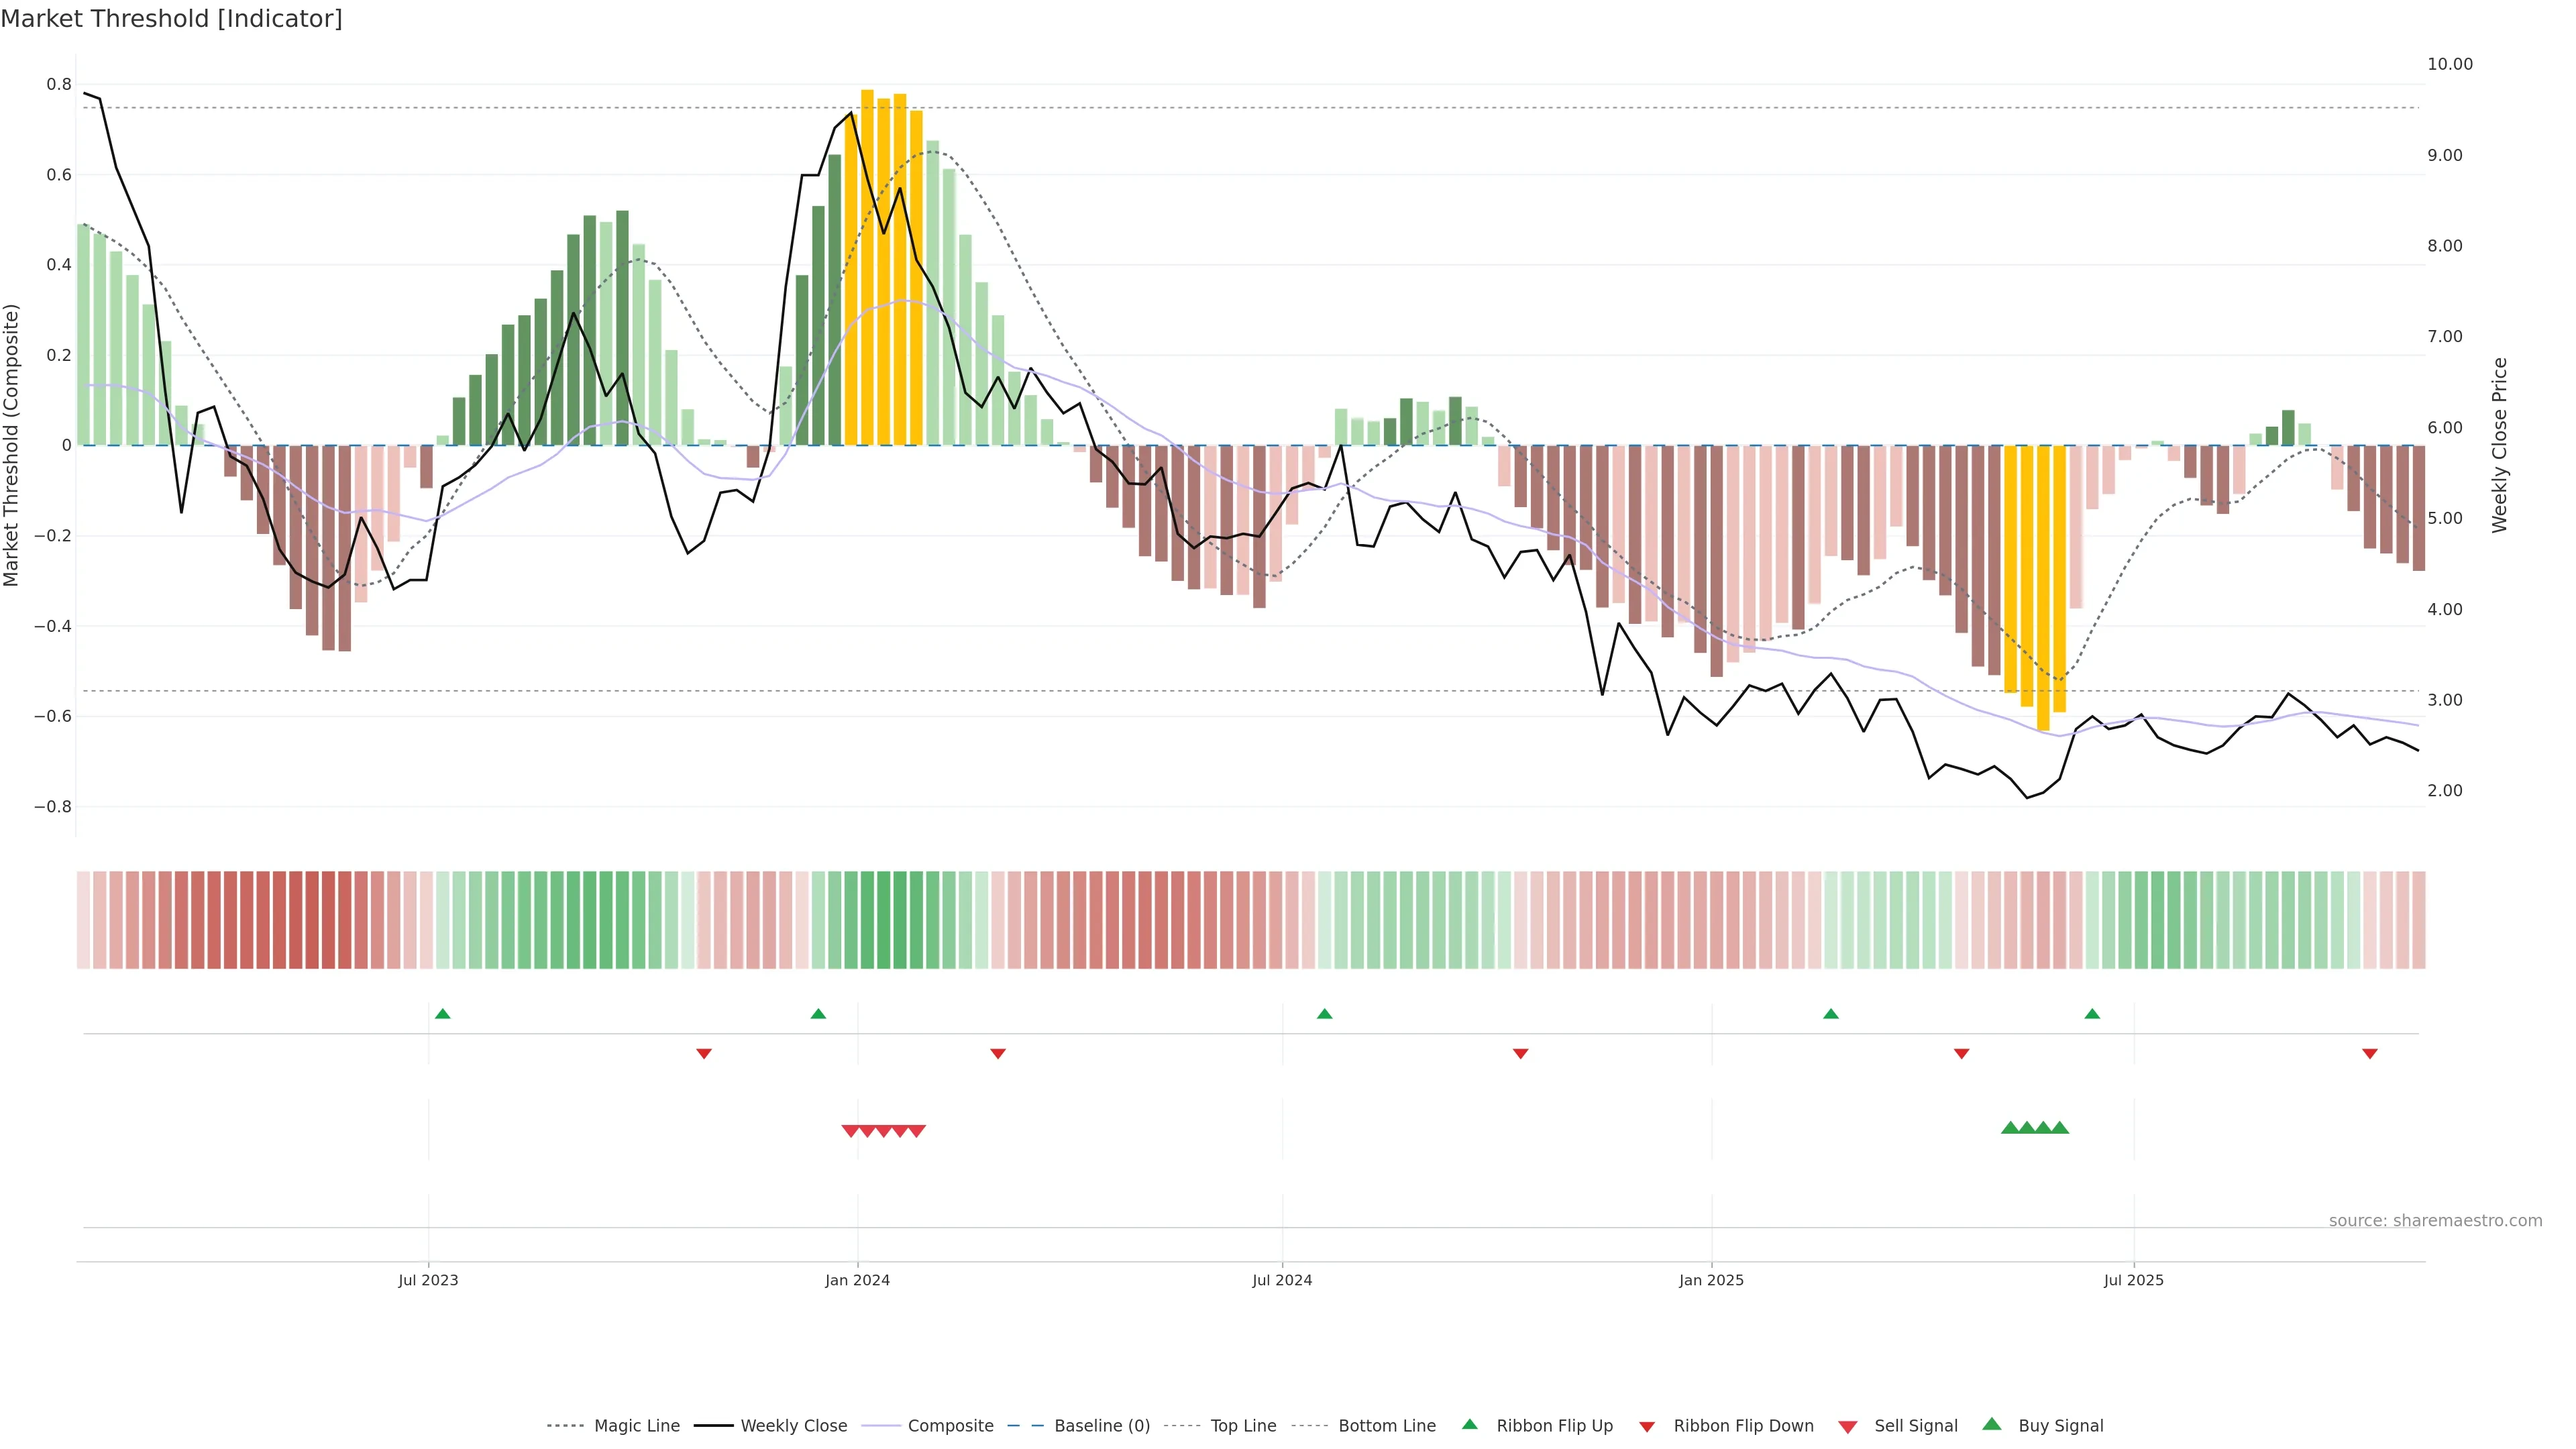The width and height of the screenshot is (2576, 1449).
Task: Click leftmost red sell signal triangle
Action: 850,1131
